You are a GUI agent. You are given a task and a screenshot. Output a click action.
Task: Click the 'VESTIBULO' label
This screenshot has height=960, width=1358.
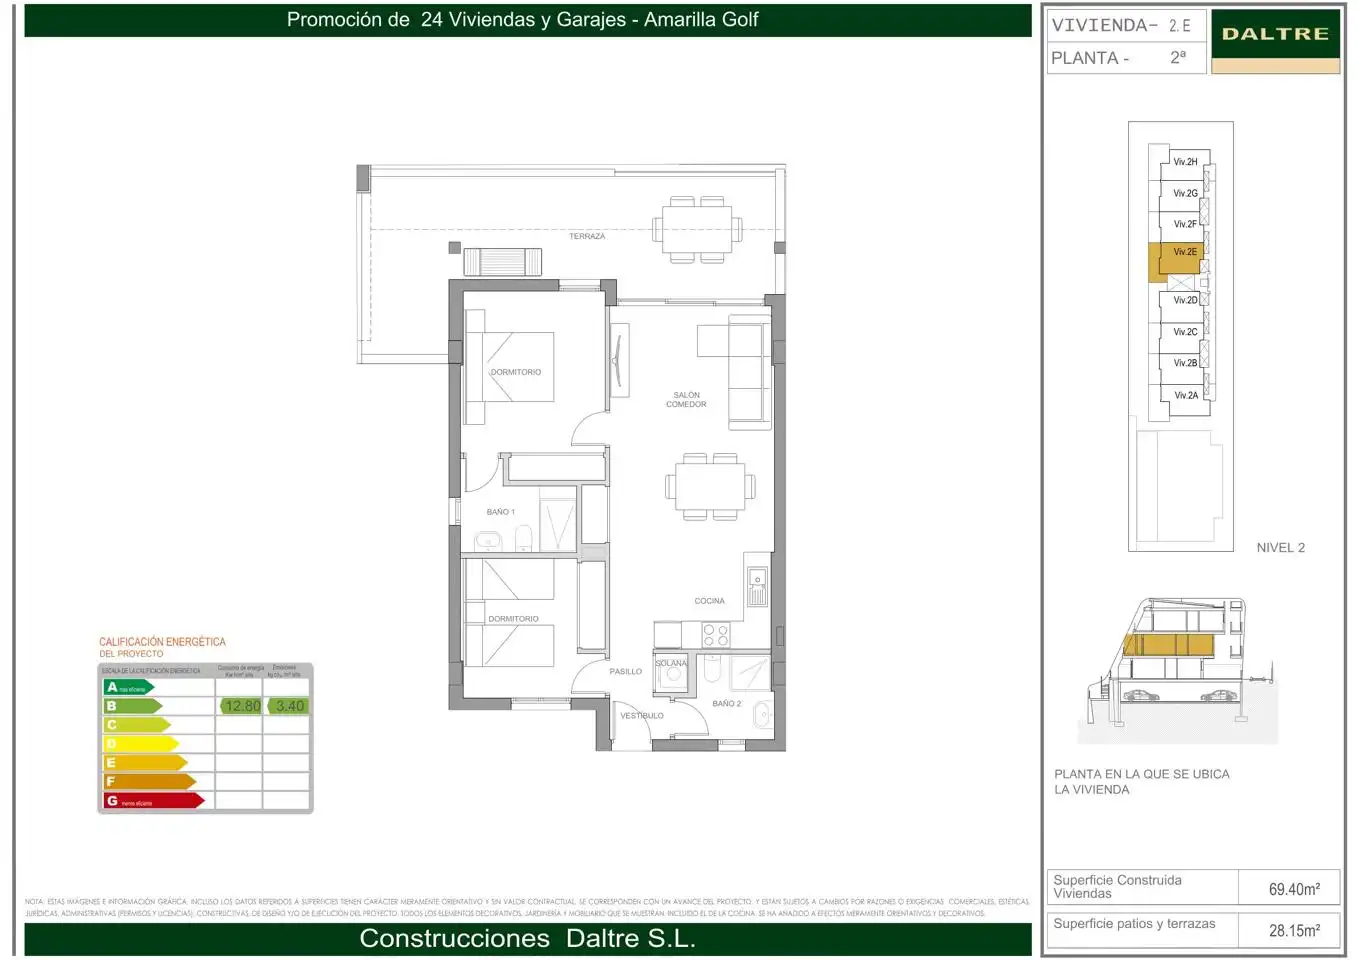pyautogui.click(x=641, y=716)
